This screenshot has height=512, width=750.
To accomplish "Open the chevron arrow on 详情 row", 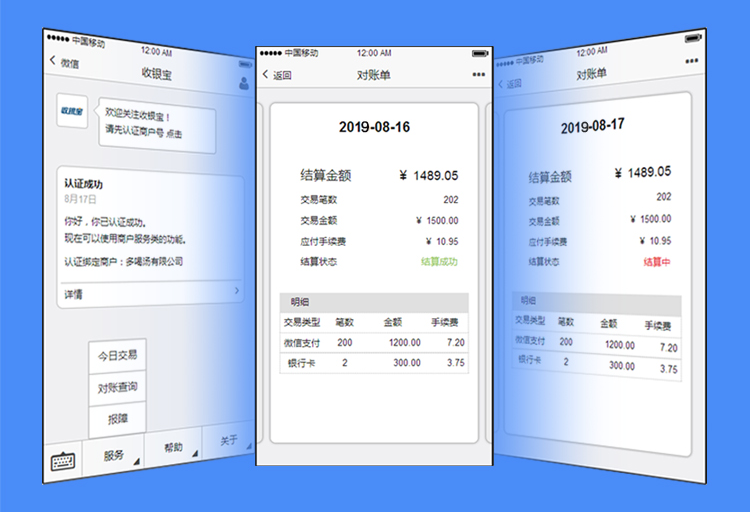I will click(236, 291).
